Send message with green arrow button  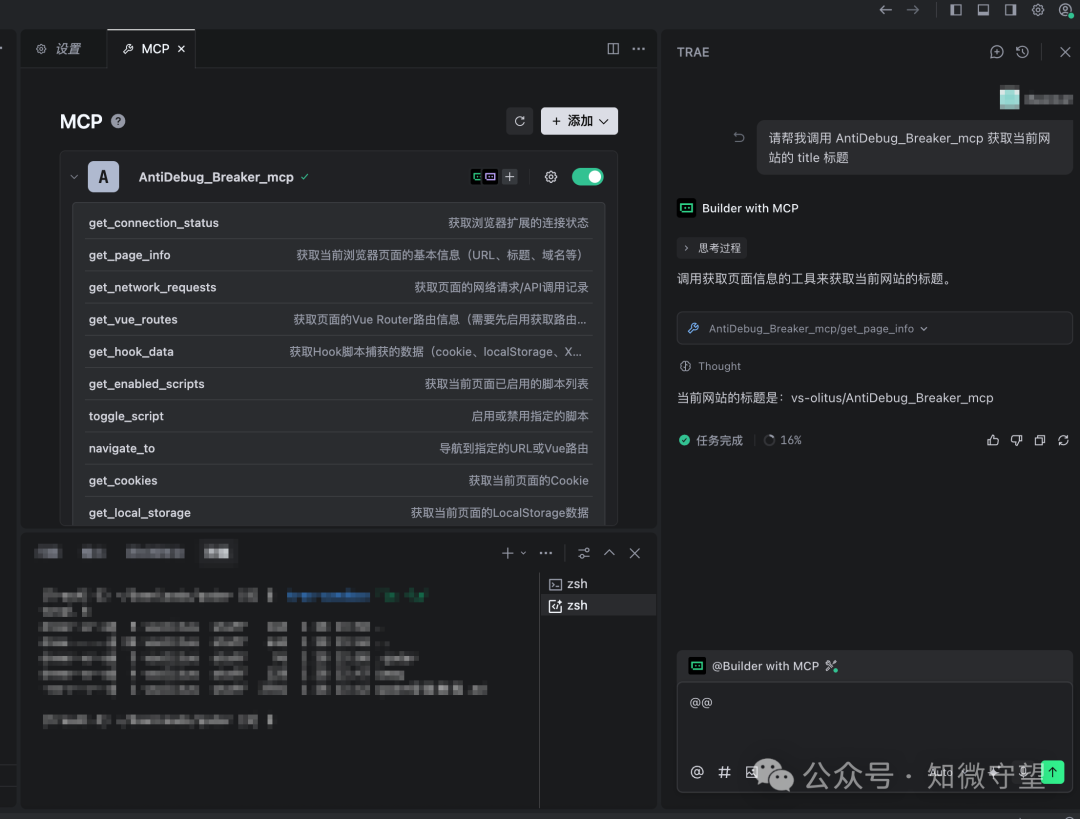tap(1052, 771)
